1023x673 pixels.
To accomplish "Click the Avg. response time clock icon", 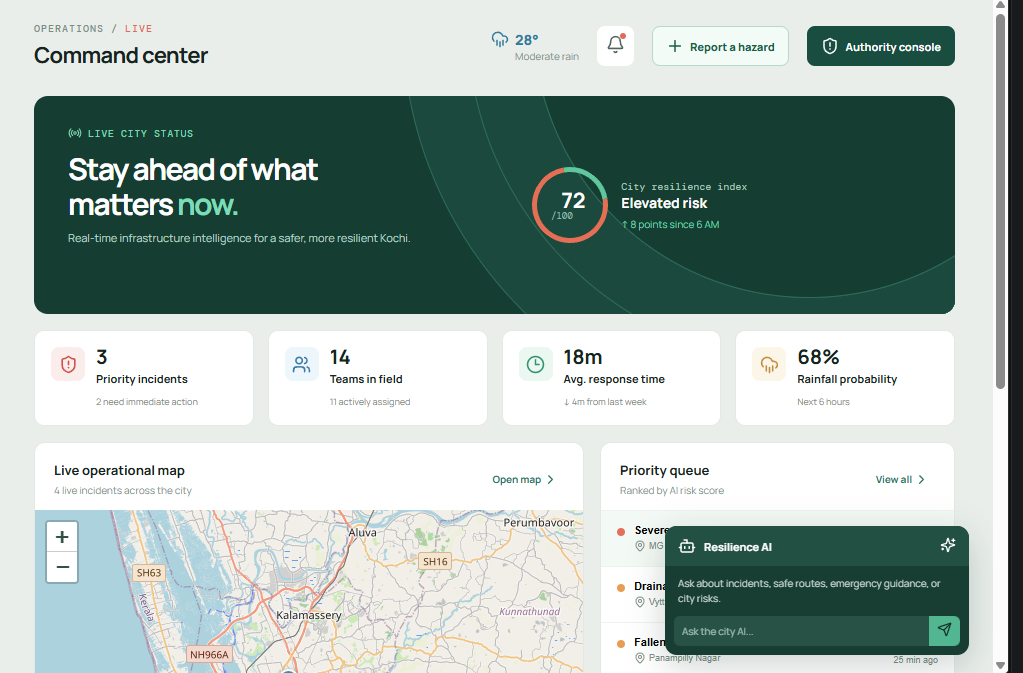I will [535, 364].
